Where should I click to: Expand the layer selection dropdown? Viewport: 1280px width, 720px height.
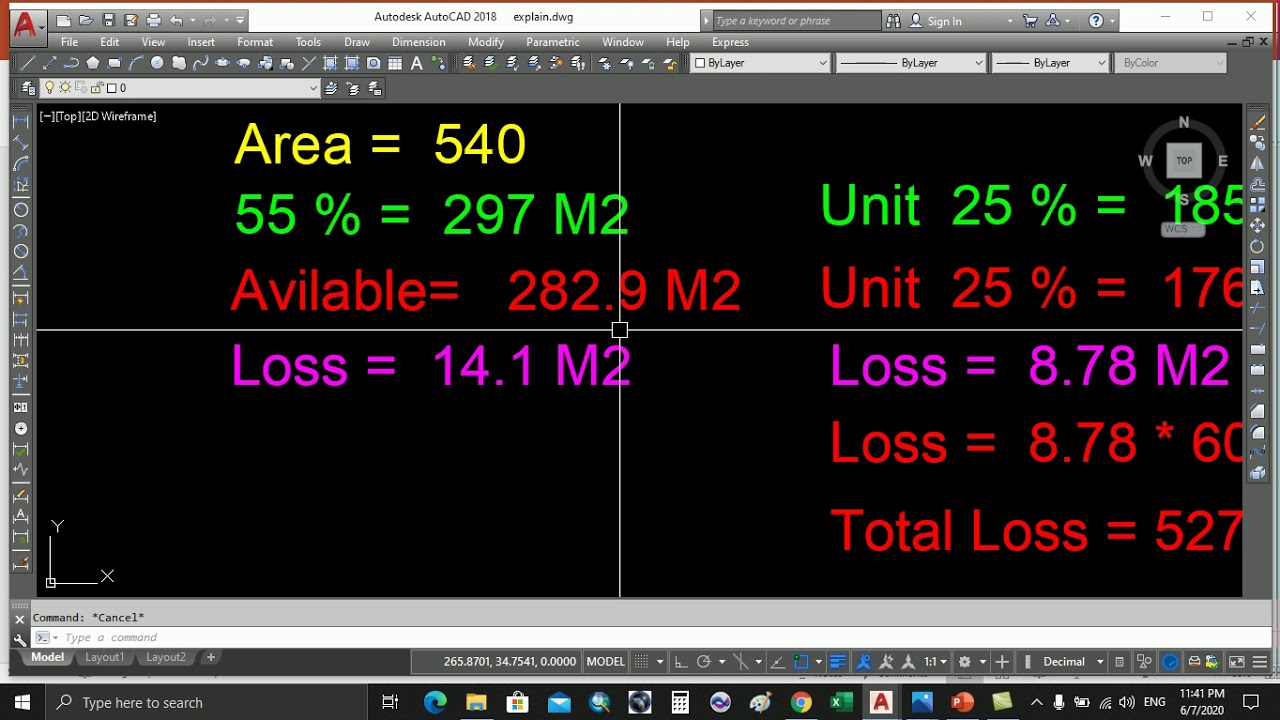313,88
